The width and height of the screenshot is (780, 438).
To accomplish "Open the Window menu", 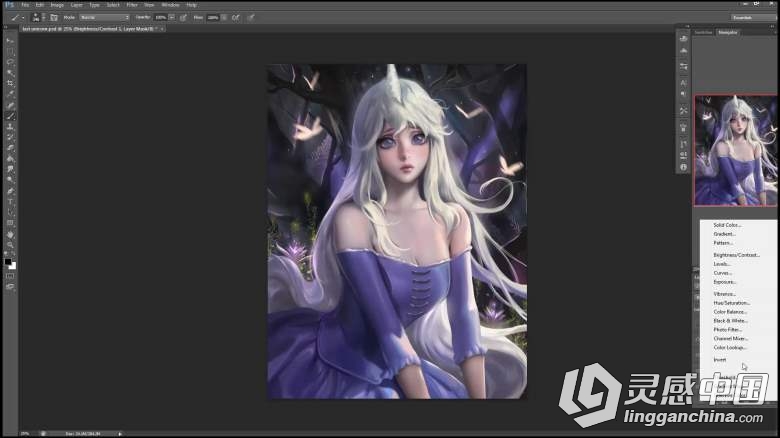I will point(171,5).
